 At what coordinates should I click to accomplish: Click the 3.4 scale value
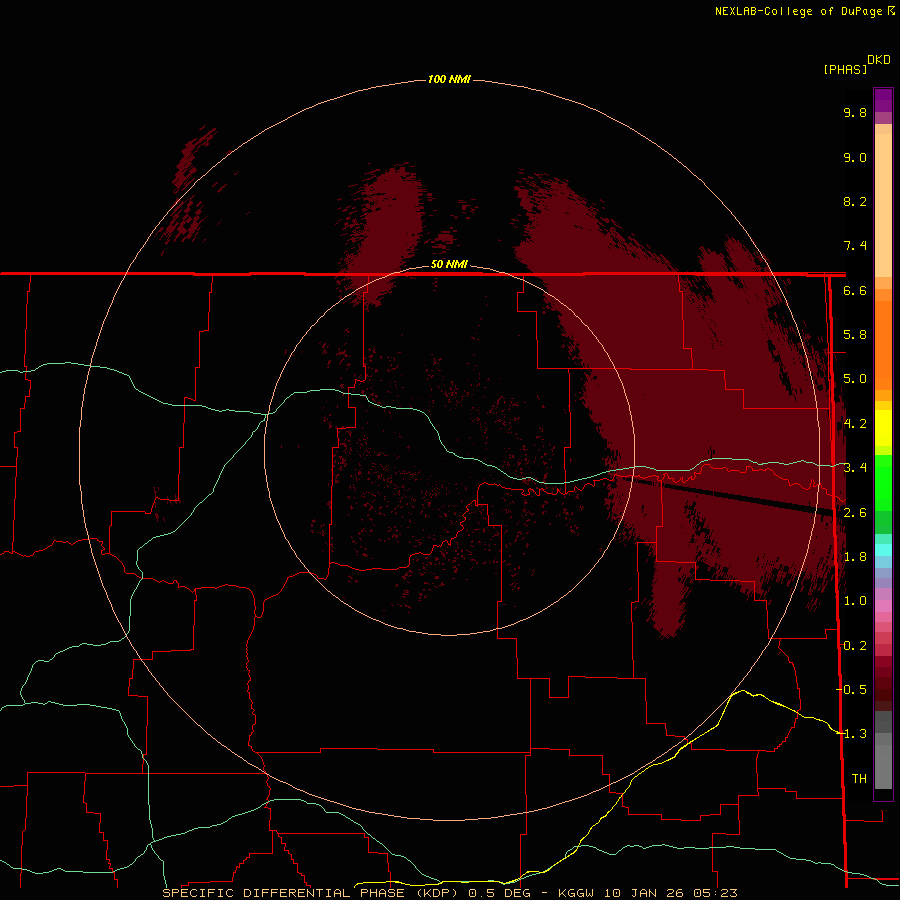[855, 468]
